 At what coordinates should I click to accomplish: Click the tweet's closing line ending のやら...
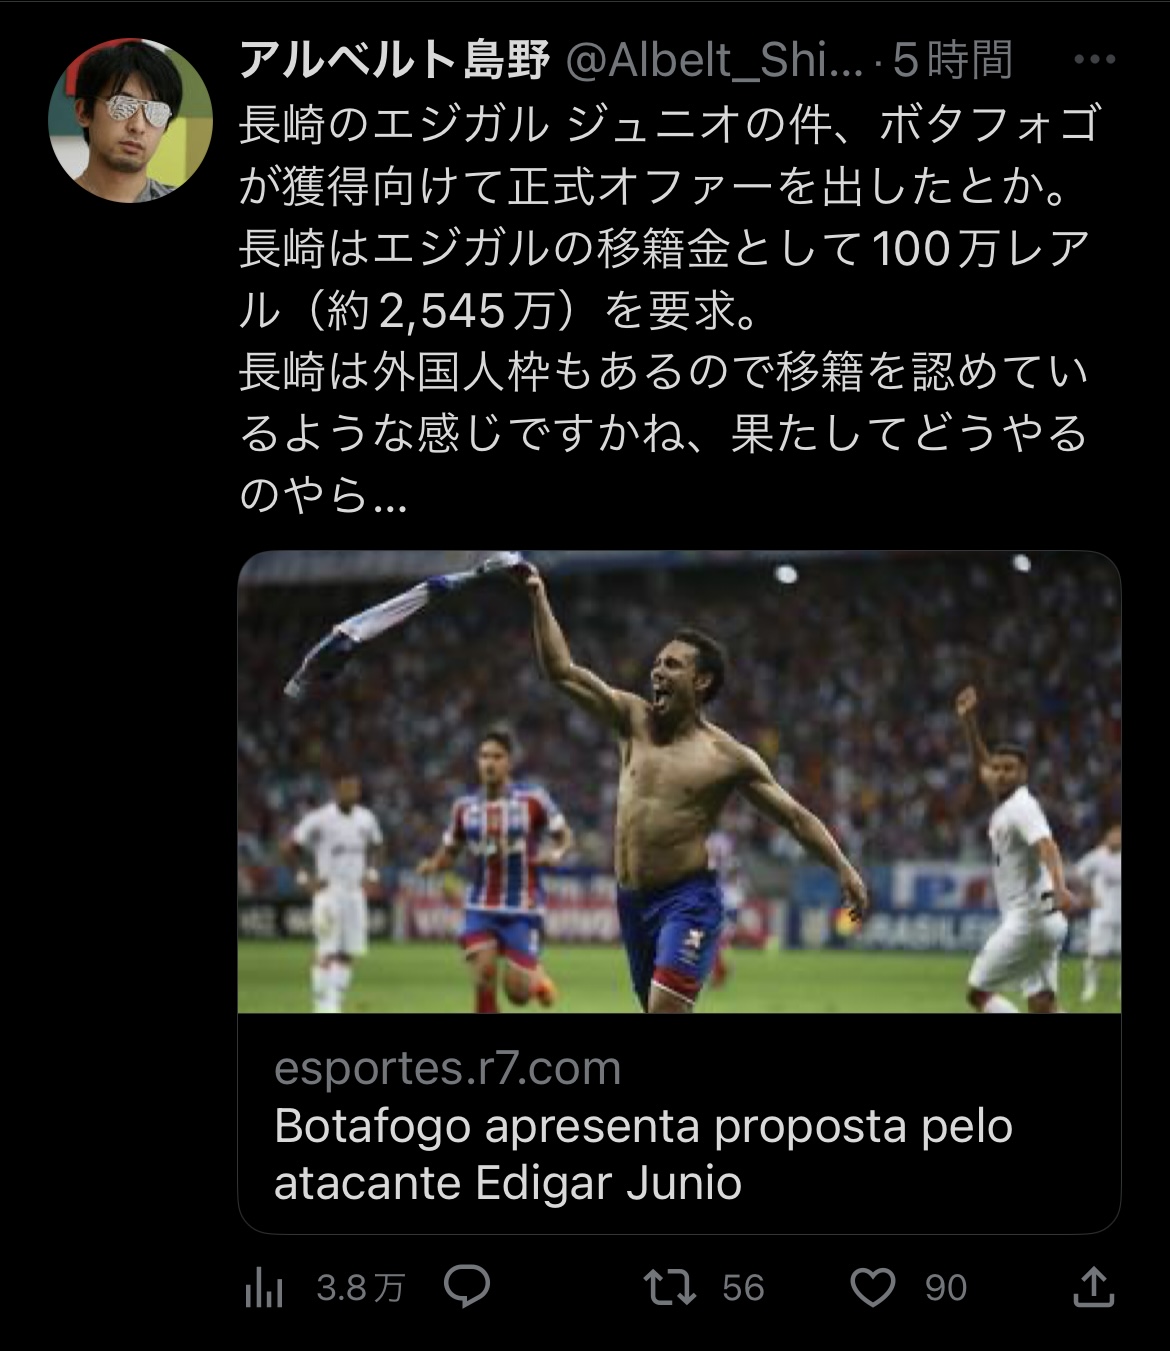(x=323, y=496)
